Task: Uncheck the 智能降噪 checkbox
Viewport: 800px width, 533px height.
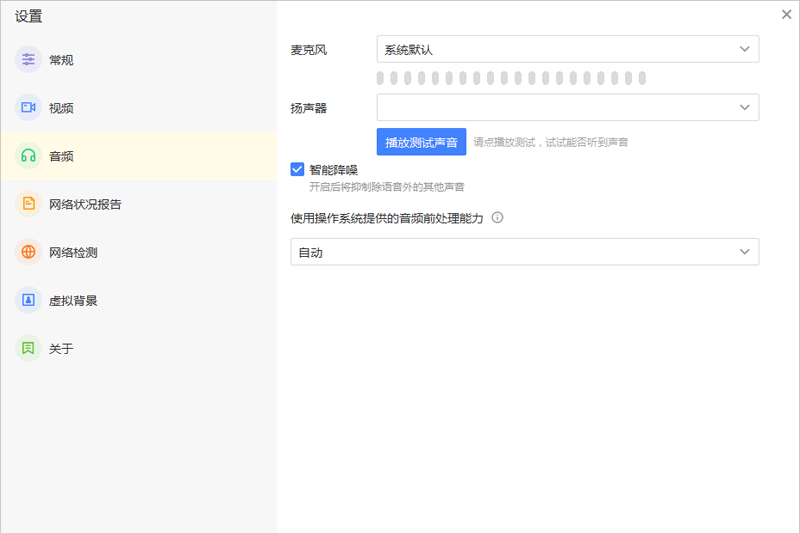Action: tap(297, 170)
